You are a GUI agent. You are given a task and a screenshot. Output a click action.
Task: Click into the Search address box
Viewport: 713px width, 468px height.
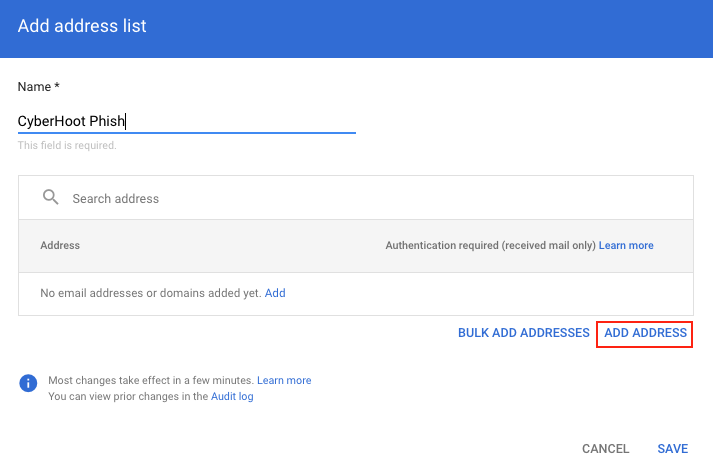click(356, 198)
